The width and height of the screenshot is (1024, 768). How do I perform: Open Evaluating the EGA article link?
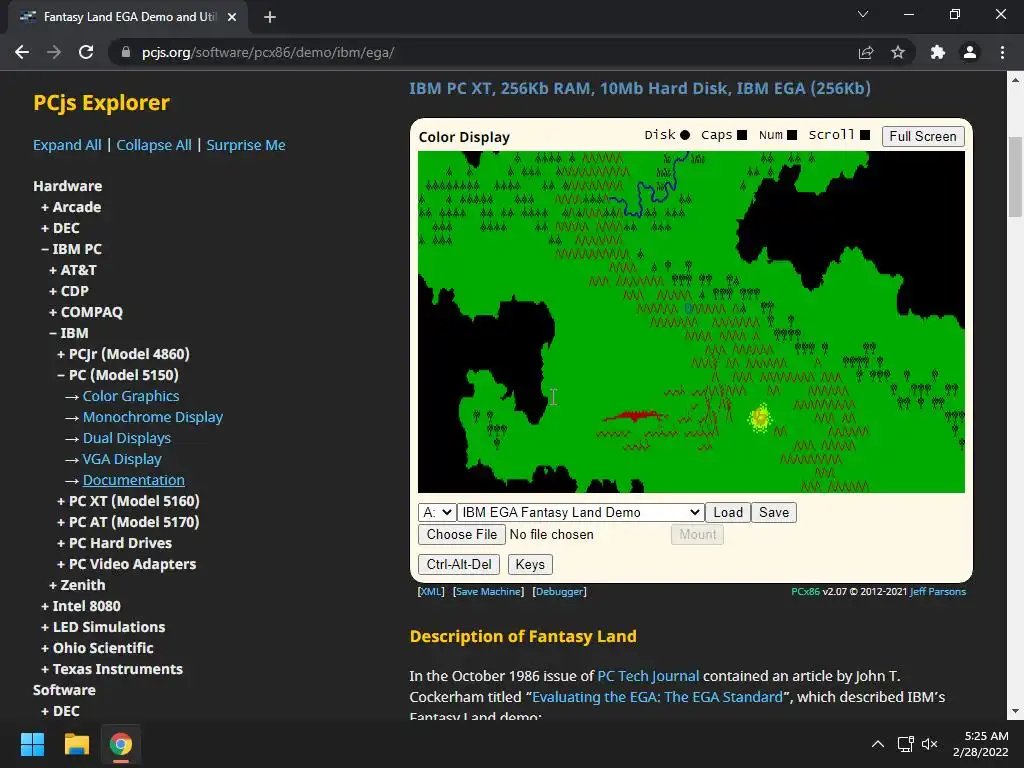(657, 697)
